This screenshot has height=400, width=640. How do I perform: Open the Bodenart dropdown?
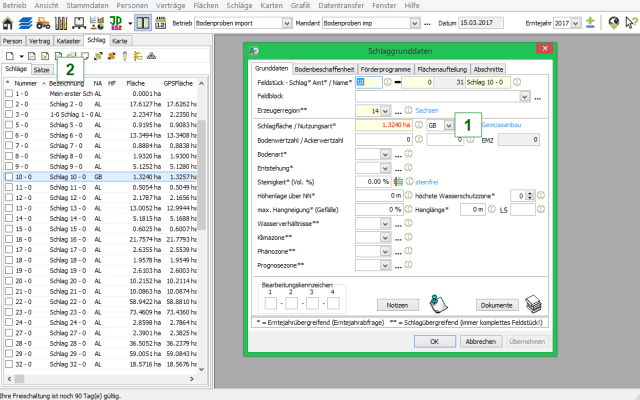tap(387, 154)
